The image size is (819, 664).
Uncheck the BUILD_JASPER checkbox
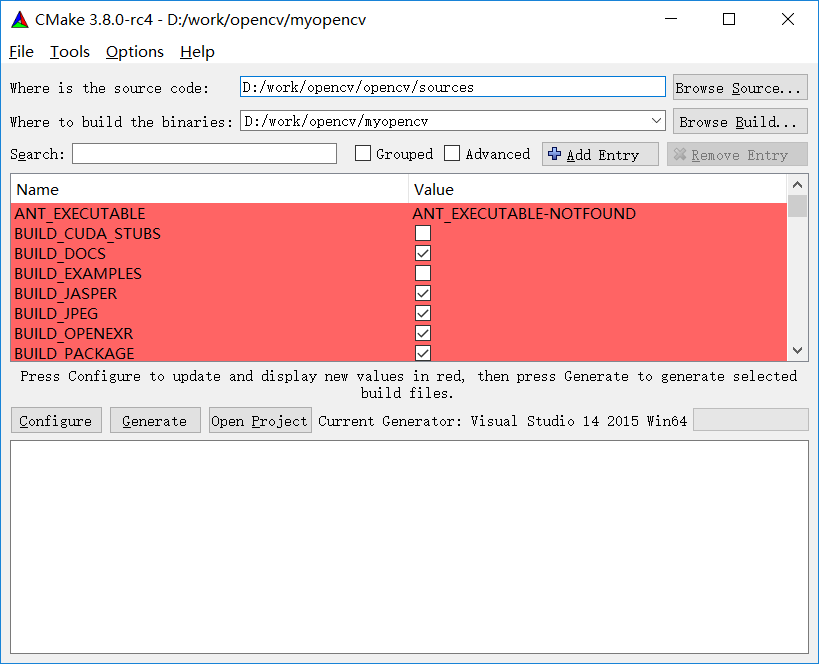click(x=423, y=293)
